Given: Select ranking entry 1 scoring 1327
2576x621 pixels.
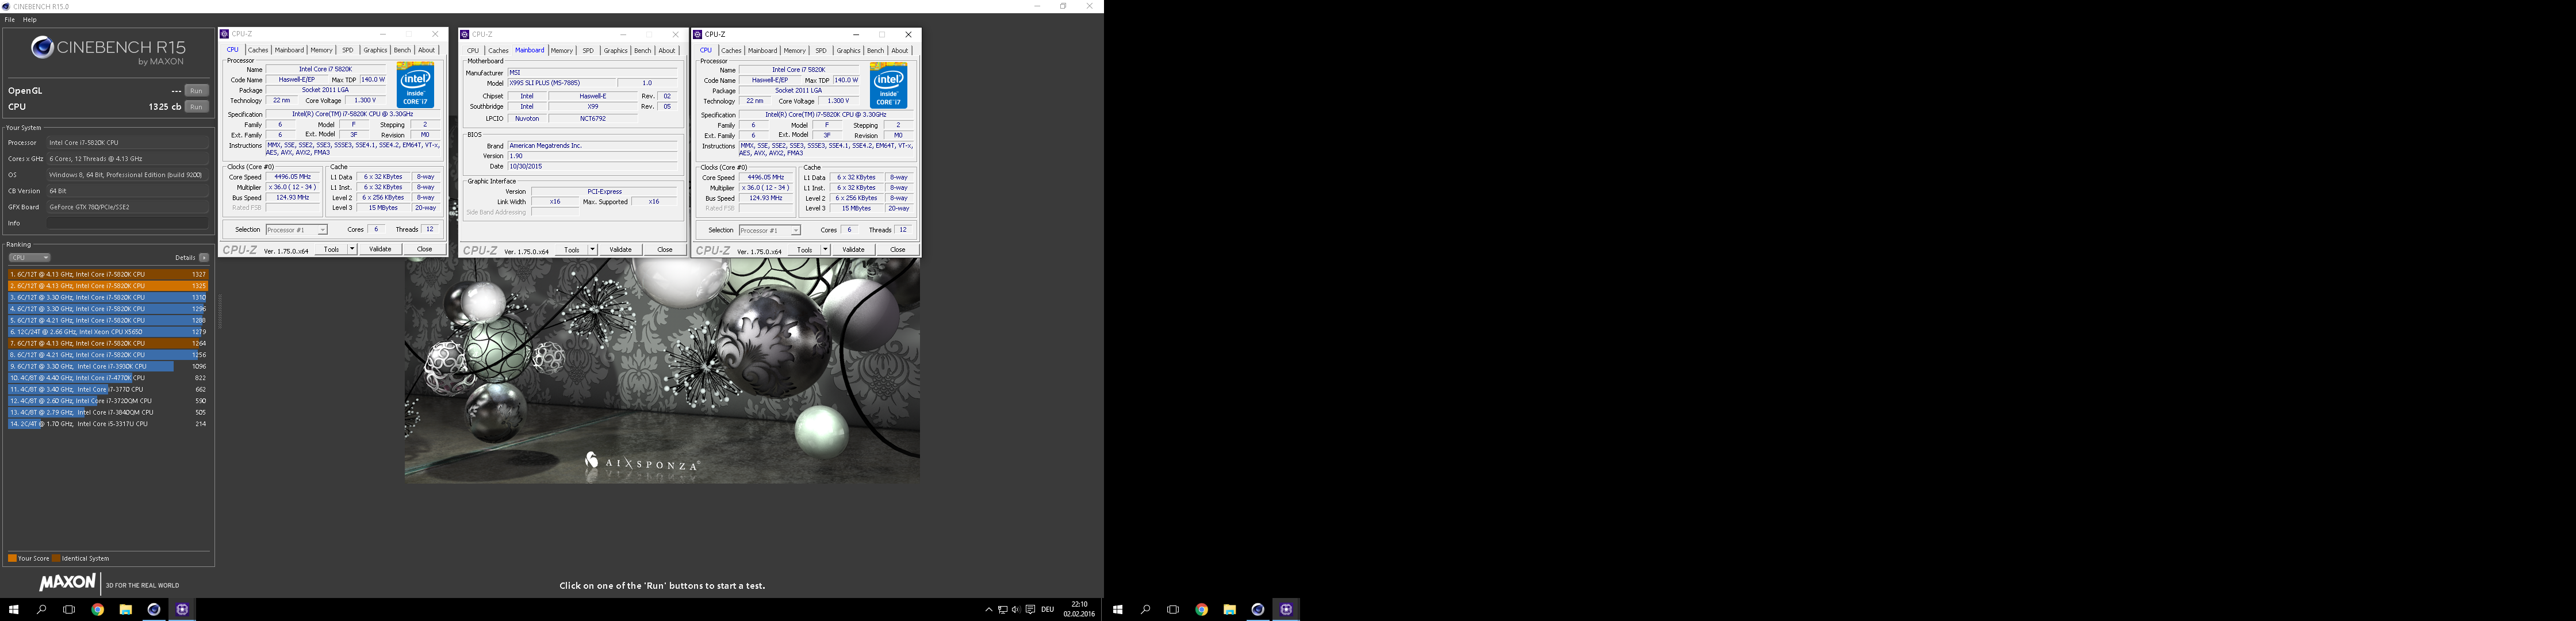Looking at the screenshot, I should coord(108,274).
